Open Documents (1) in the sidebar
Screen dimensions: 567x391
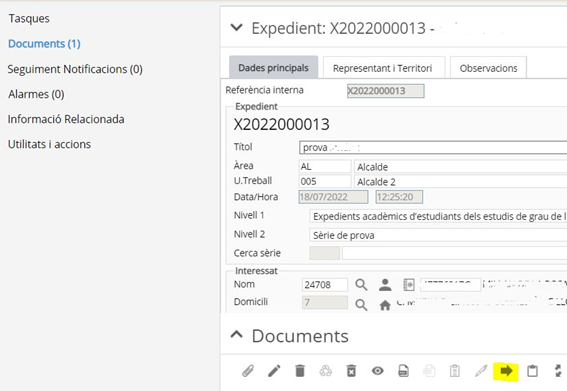(x=44, y=44)
